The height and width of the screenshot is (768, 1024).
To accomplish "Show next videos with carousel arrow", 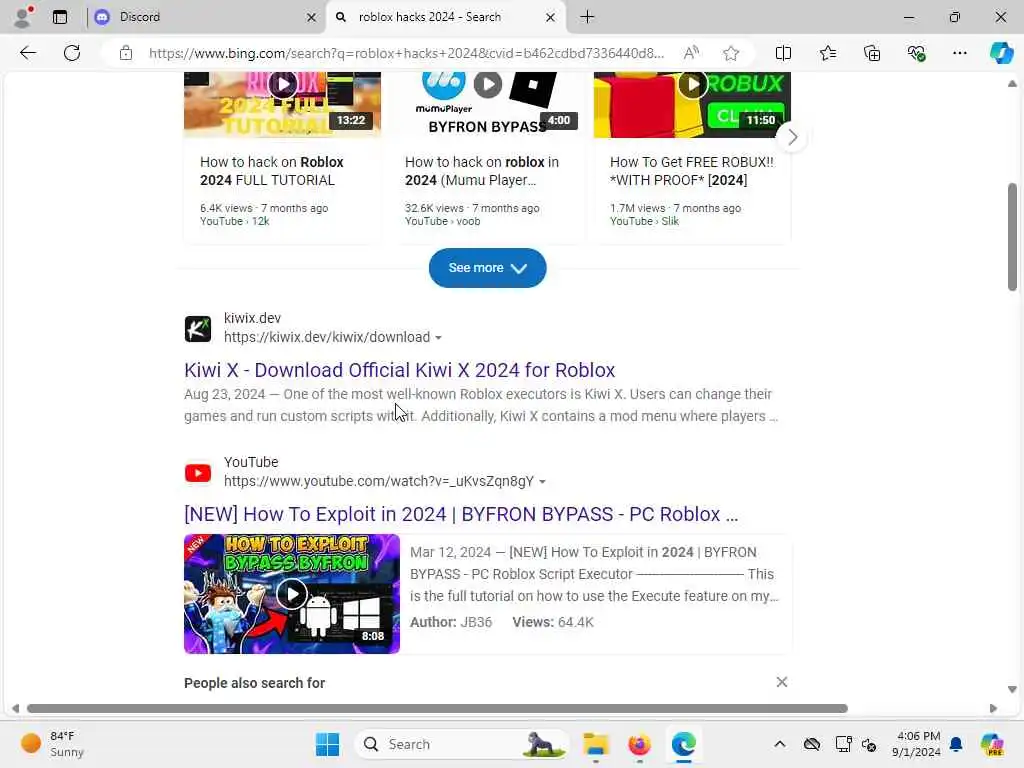I will tap(792, 137).
